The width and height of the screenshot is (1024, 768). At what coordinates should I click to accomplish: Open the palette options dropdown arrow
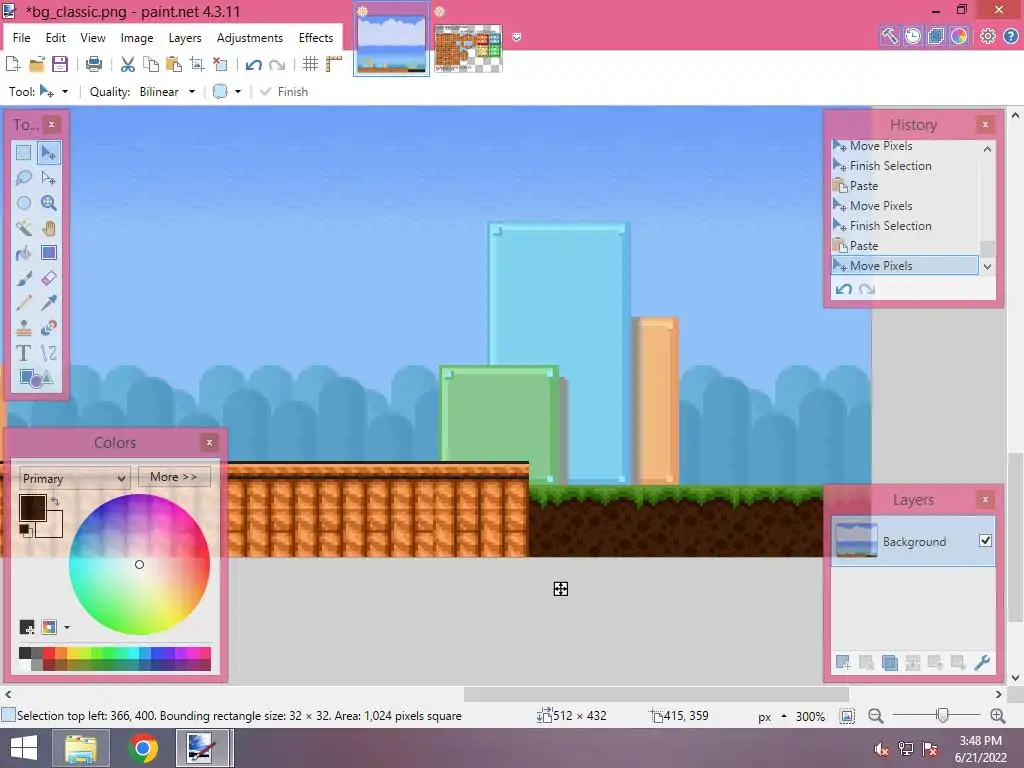tap(67, 628)
